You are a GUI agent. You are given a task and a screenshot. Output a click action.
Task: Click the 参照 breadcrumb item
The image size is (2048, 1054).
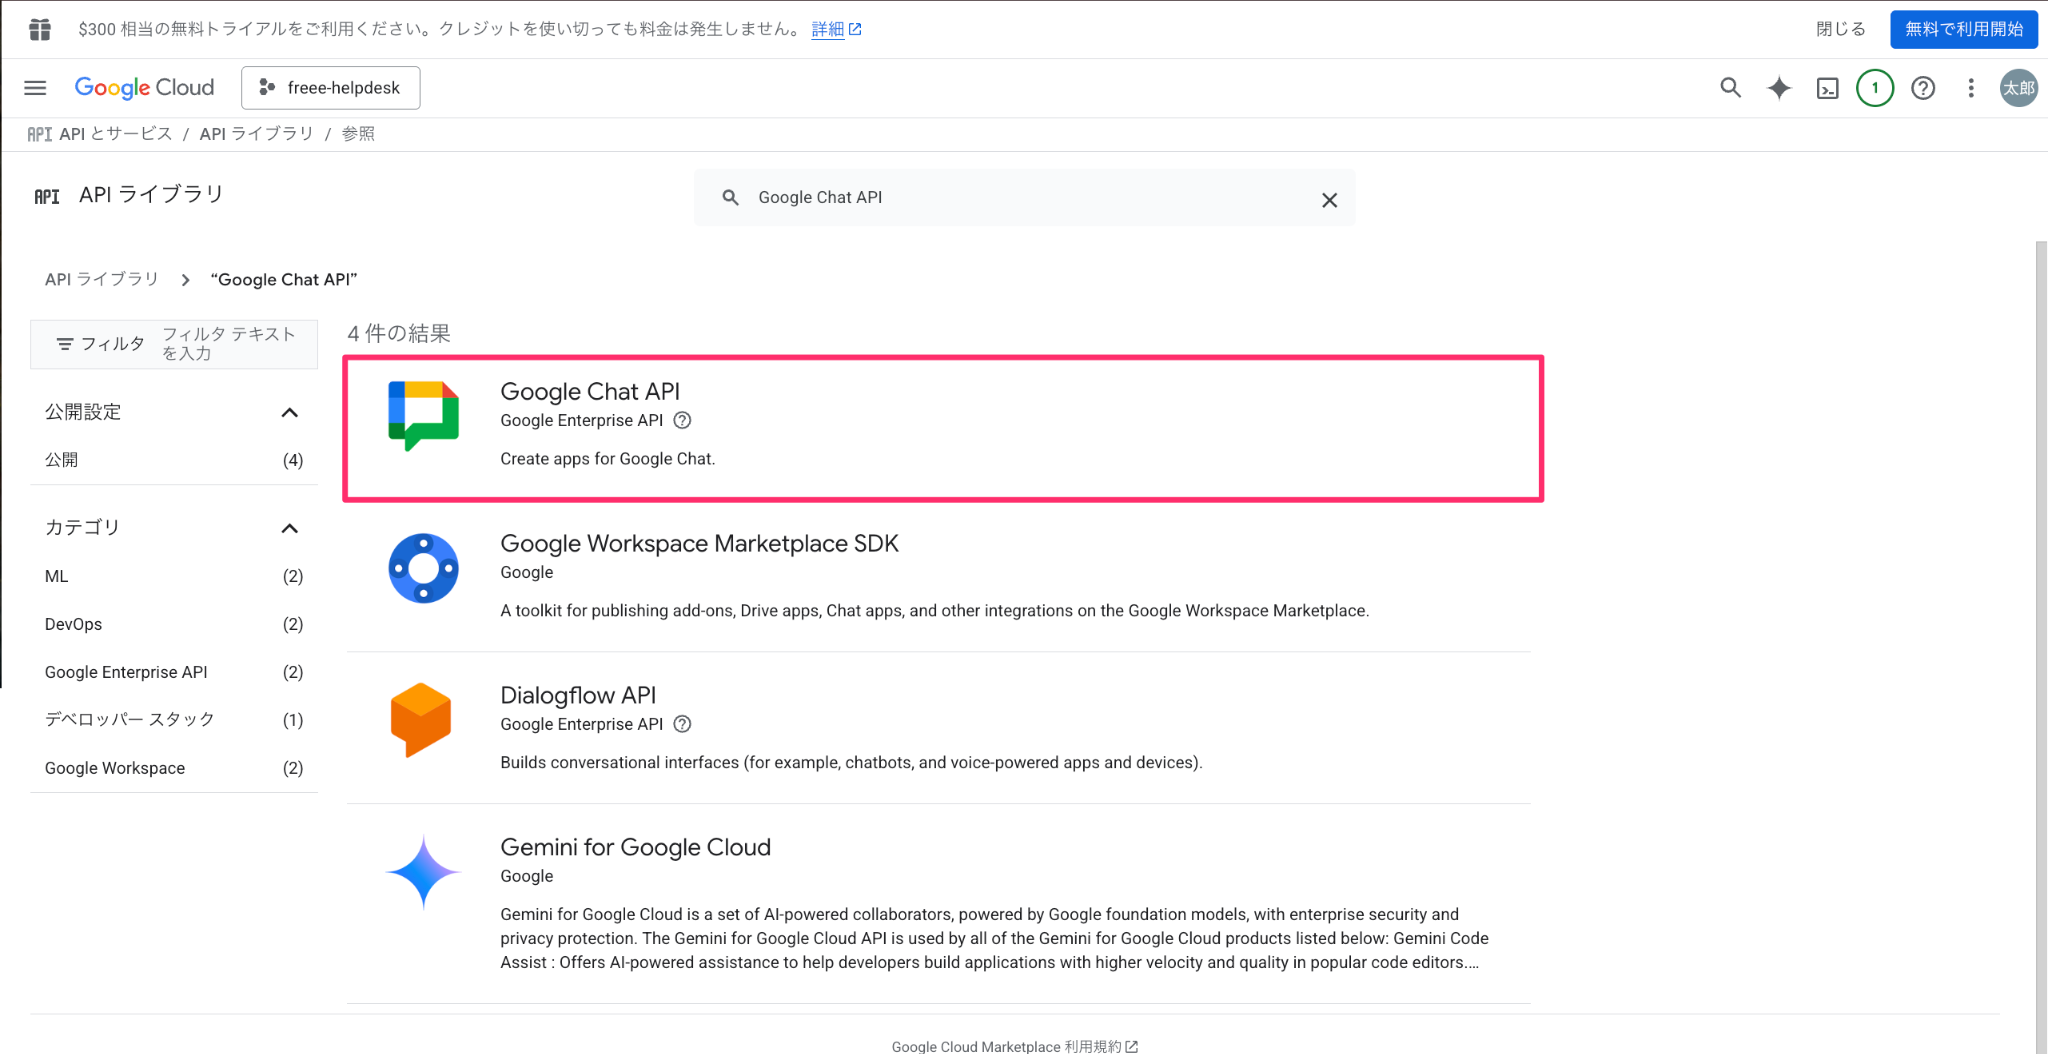(358, 134)
